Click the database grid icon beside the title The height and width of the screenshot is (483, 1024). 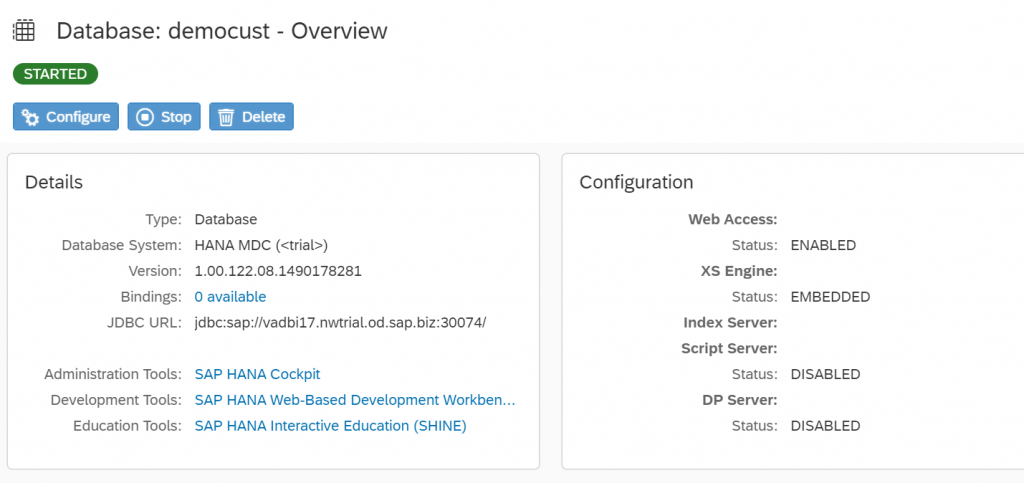click(x=24, y=31)
